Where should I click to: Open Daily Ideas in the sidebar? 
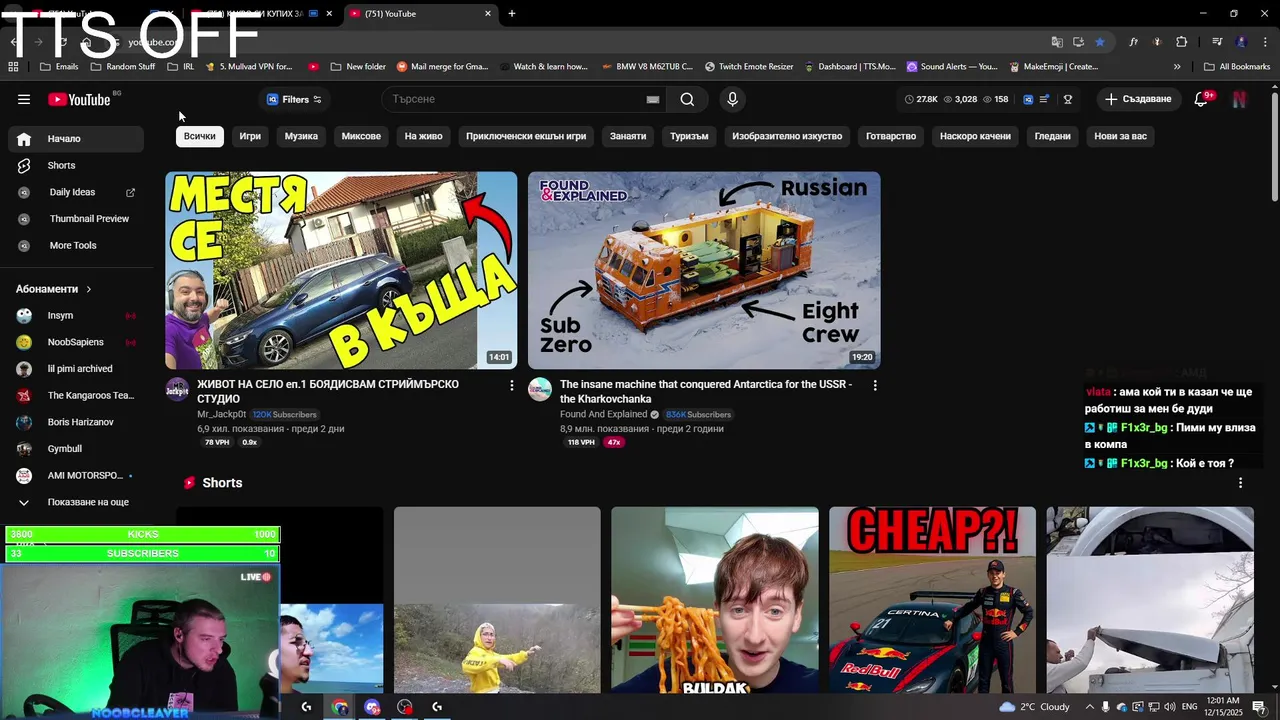(x=76, y=192)
